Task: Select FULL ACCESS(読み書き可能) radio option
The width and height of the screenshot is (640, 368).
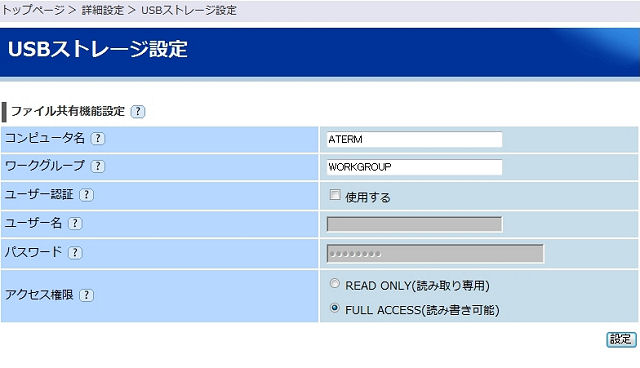Action: click(x=335, y=308)
